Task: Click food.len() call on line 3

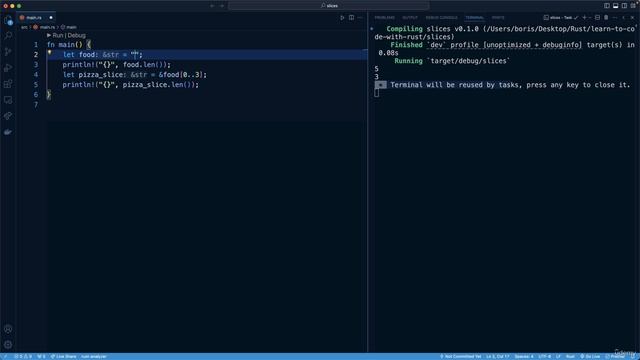Action: click(x=145, y=64)
